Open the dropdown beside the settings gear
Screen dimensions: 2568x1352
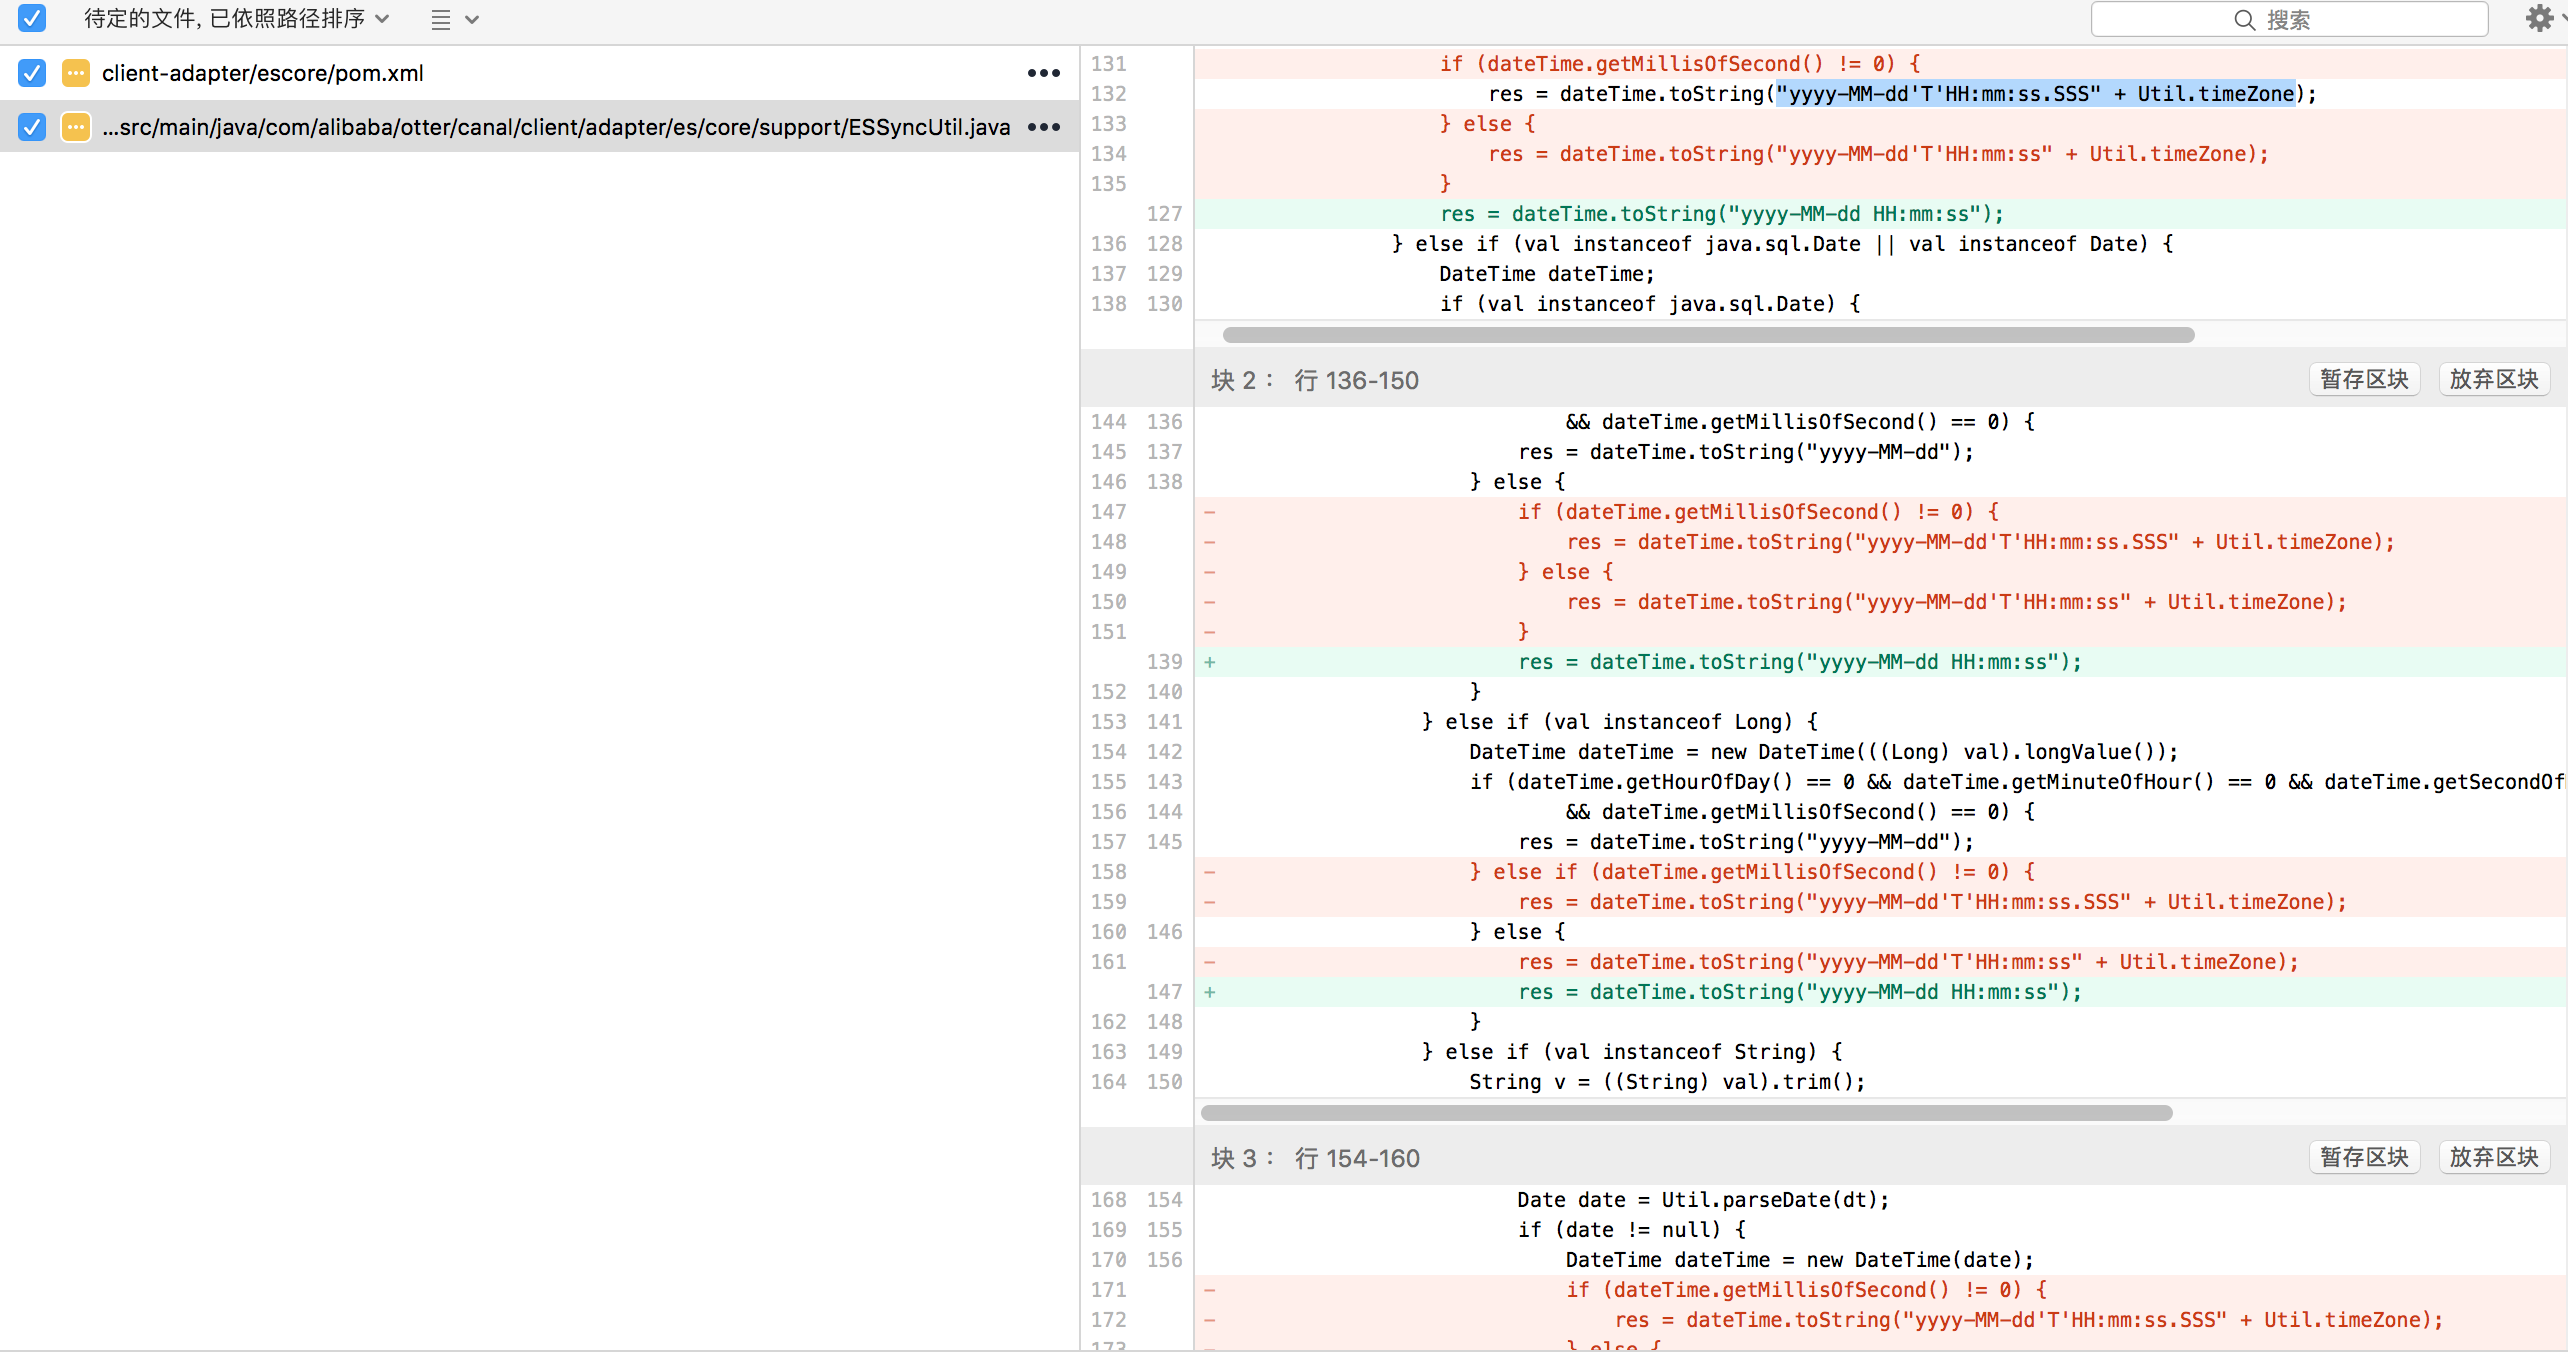[2563, 18]
